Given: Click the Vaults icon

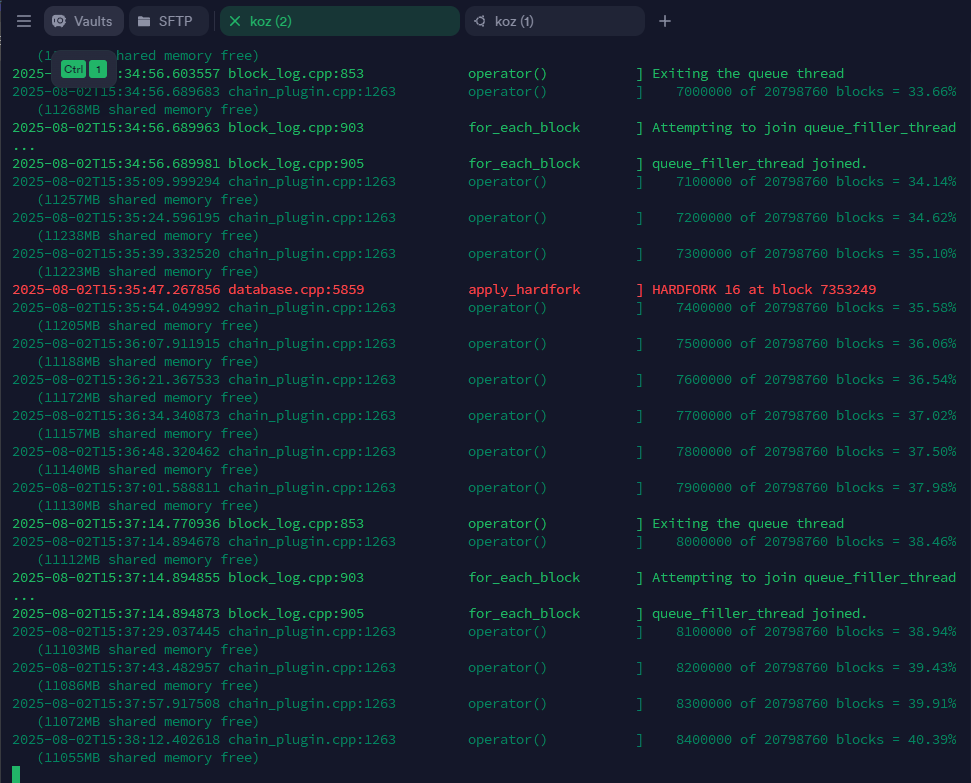Looking at the screenshot, I should coord(59,21).
